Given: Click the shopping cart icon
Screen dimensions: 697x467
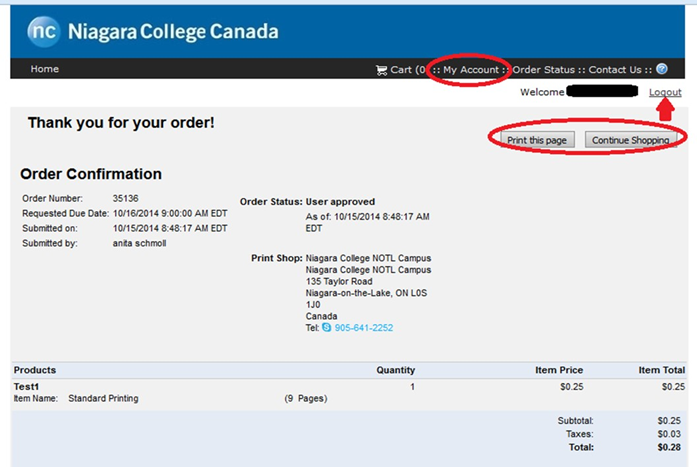Looking at the screenshot, I should point(381,70).
